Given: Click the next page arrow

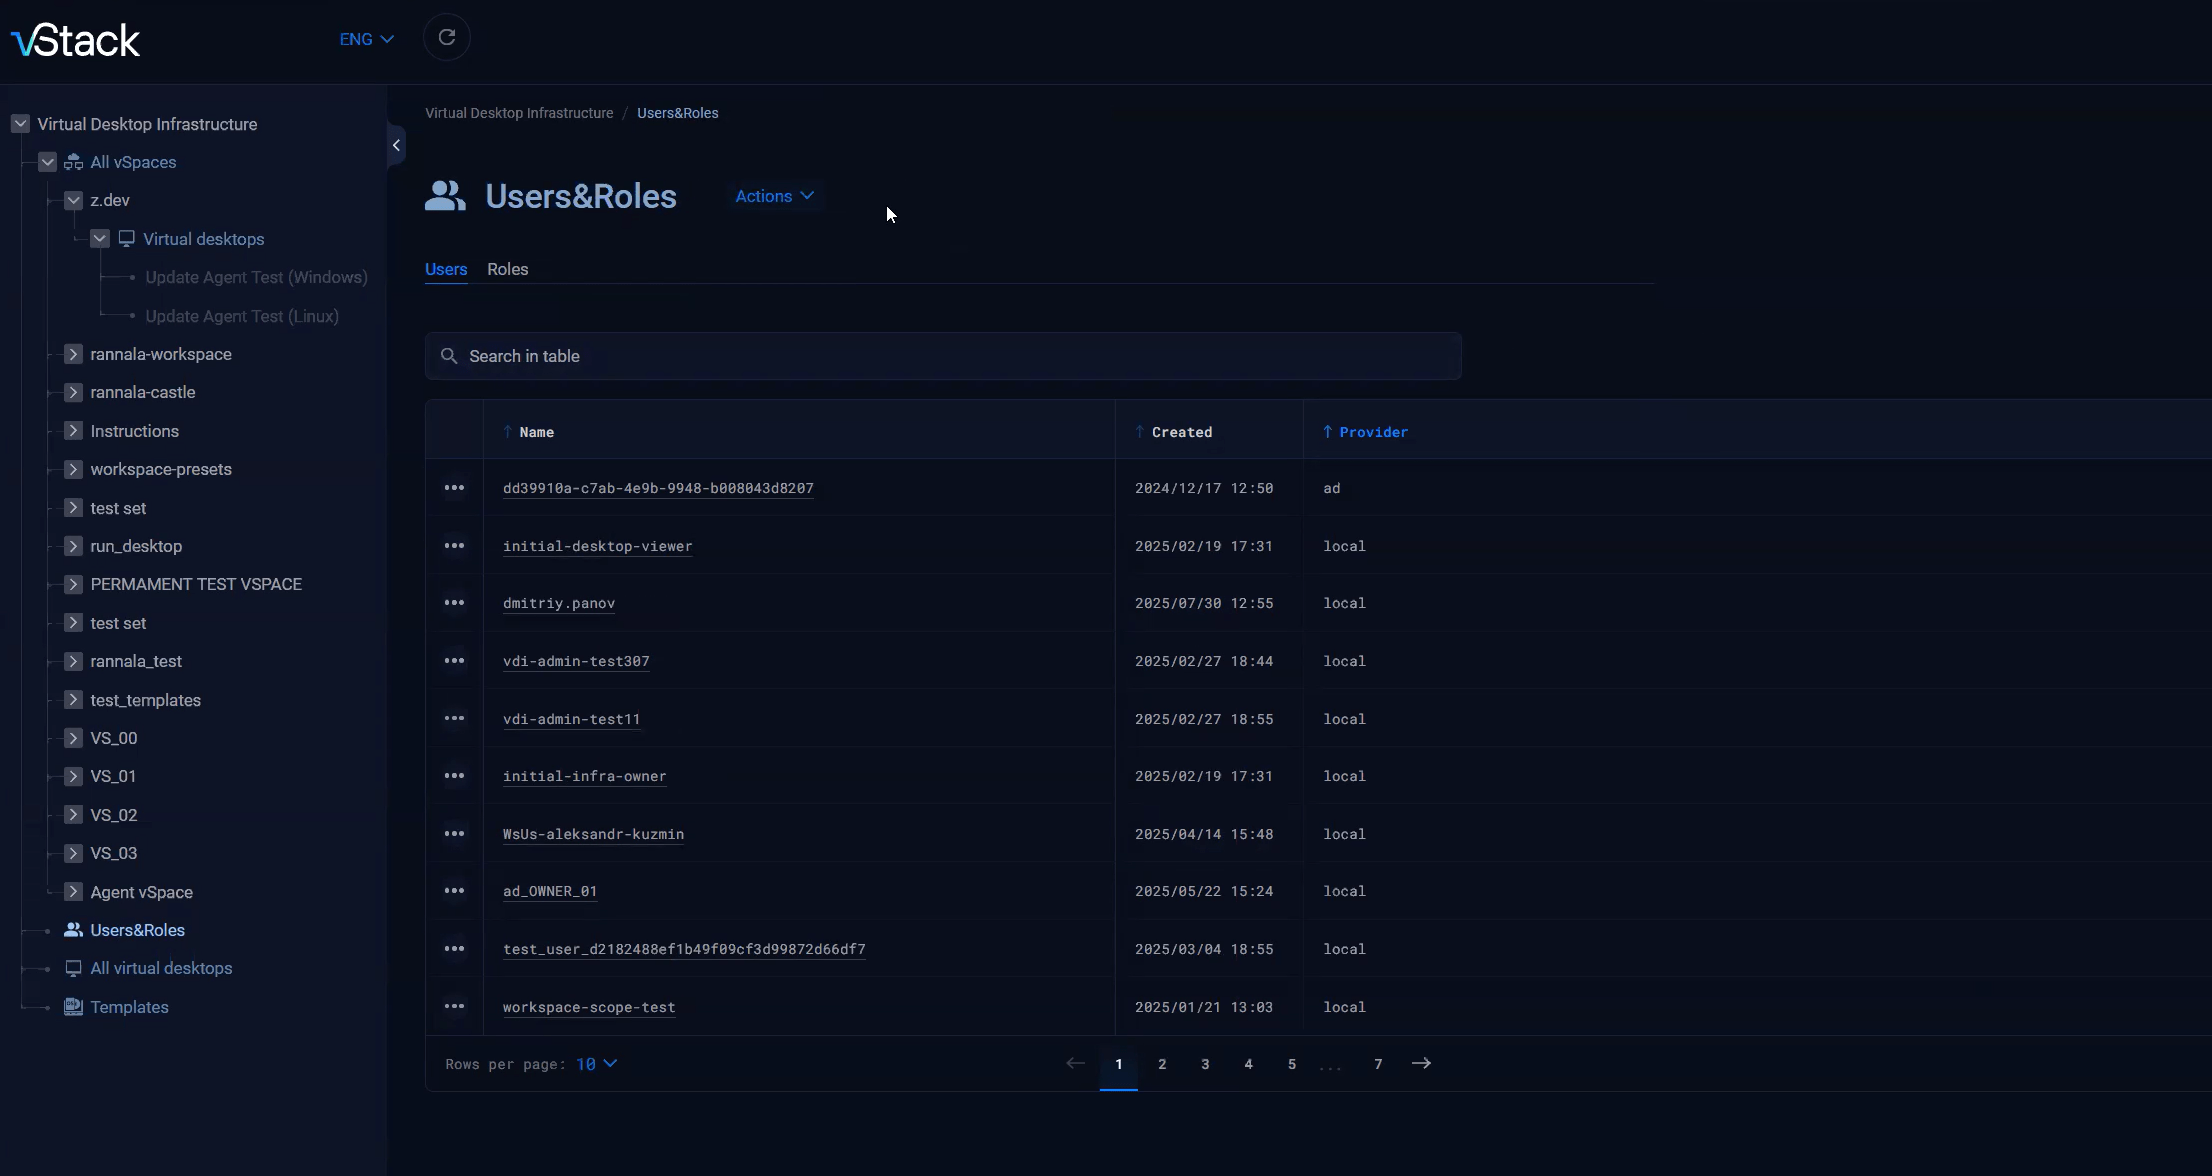Looking at the screenshot, I should (x=1421, y=1064).
